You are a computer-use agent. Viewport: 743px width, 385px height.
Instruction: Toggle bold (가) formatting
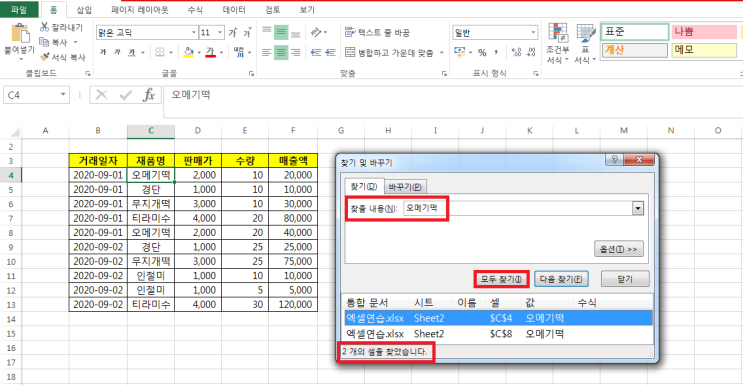coord(103,52)
